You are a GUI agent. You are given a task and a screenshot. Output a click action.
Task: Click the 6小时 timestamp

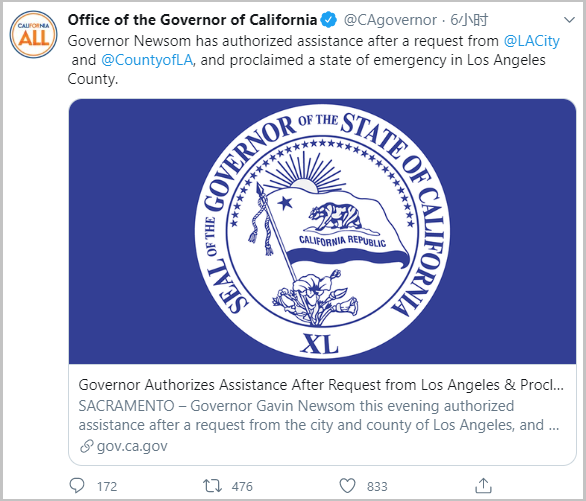(x=469, y=20)
